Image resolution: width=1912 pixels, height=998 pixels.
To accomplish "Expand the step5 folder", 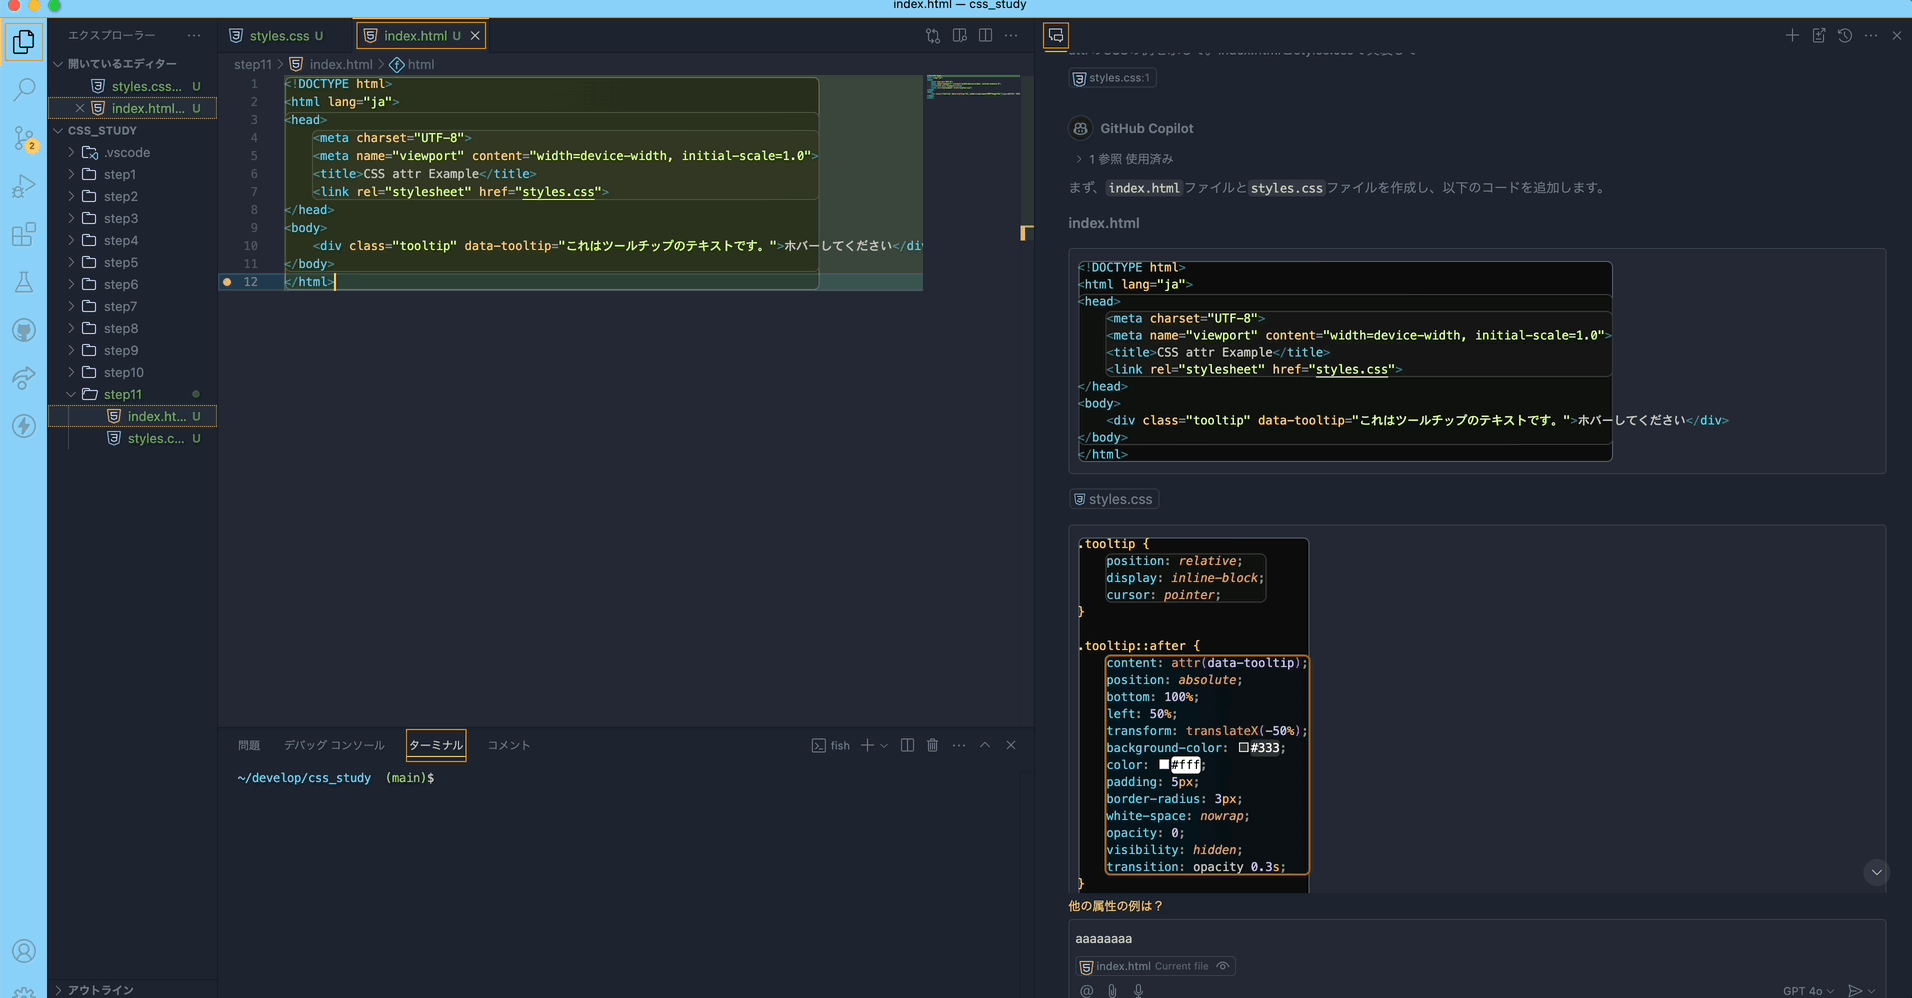I will pyautogui.click(x=120, y=263).
